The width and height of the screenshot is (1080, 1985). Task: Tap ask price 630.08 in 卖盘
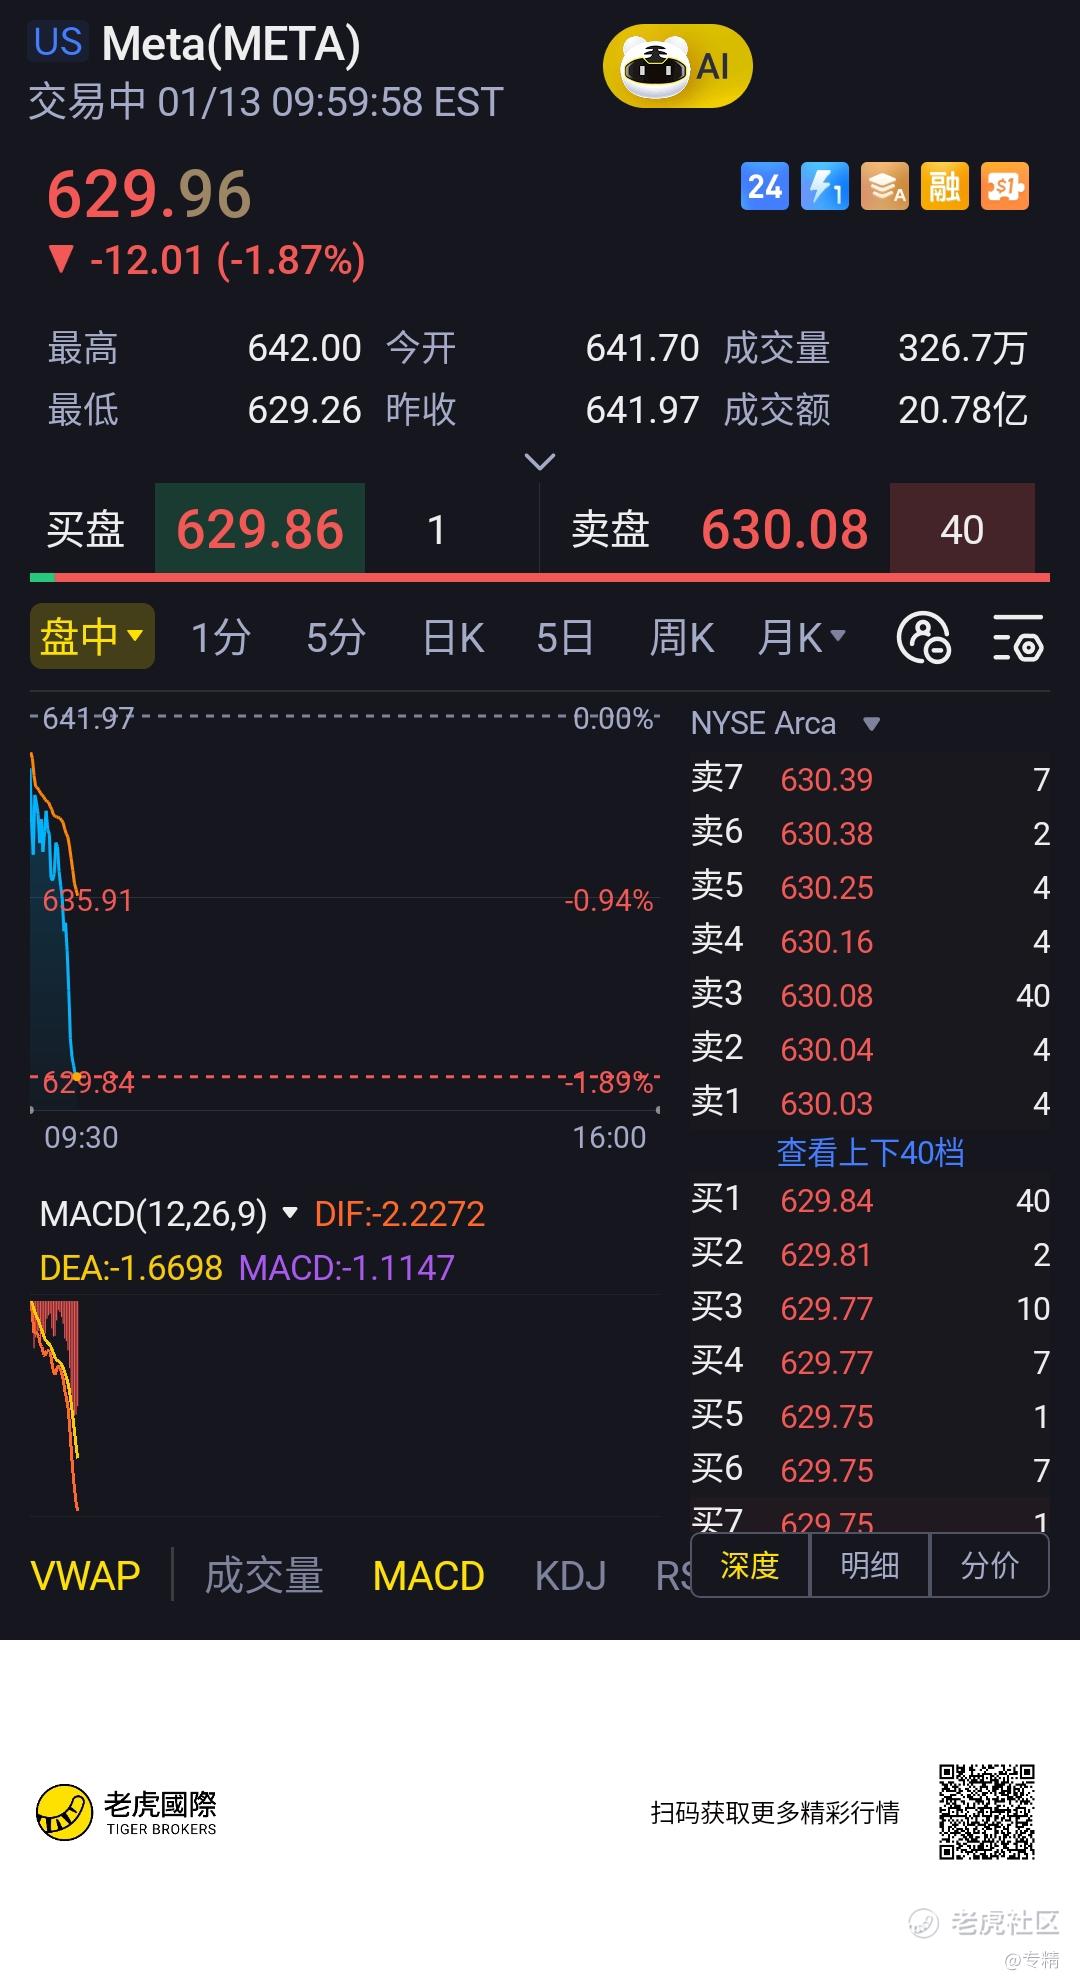tap(785, 529)
